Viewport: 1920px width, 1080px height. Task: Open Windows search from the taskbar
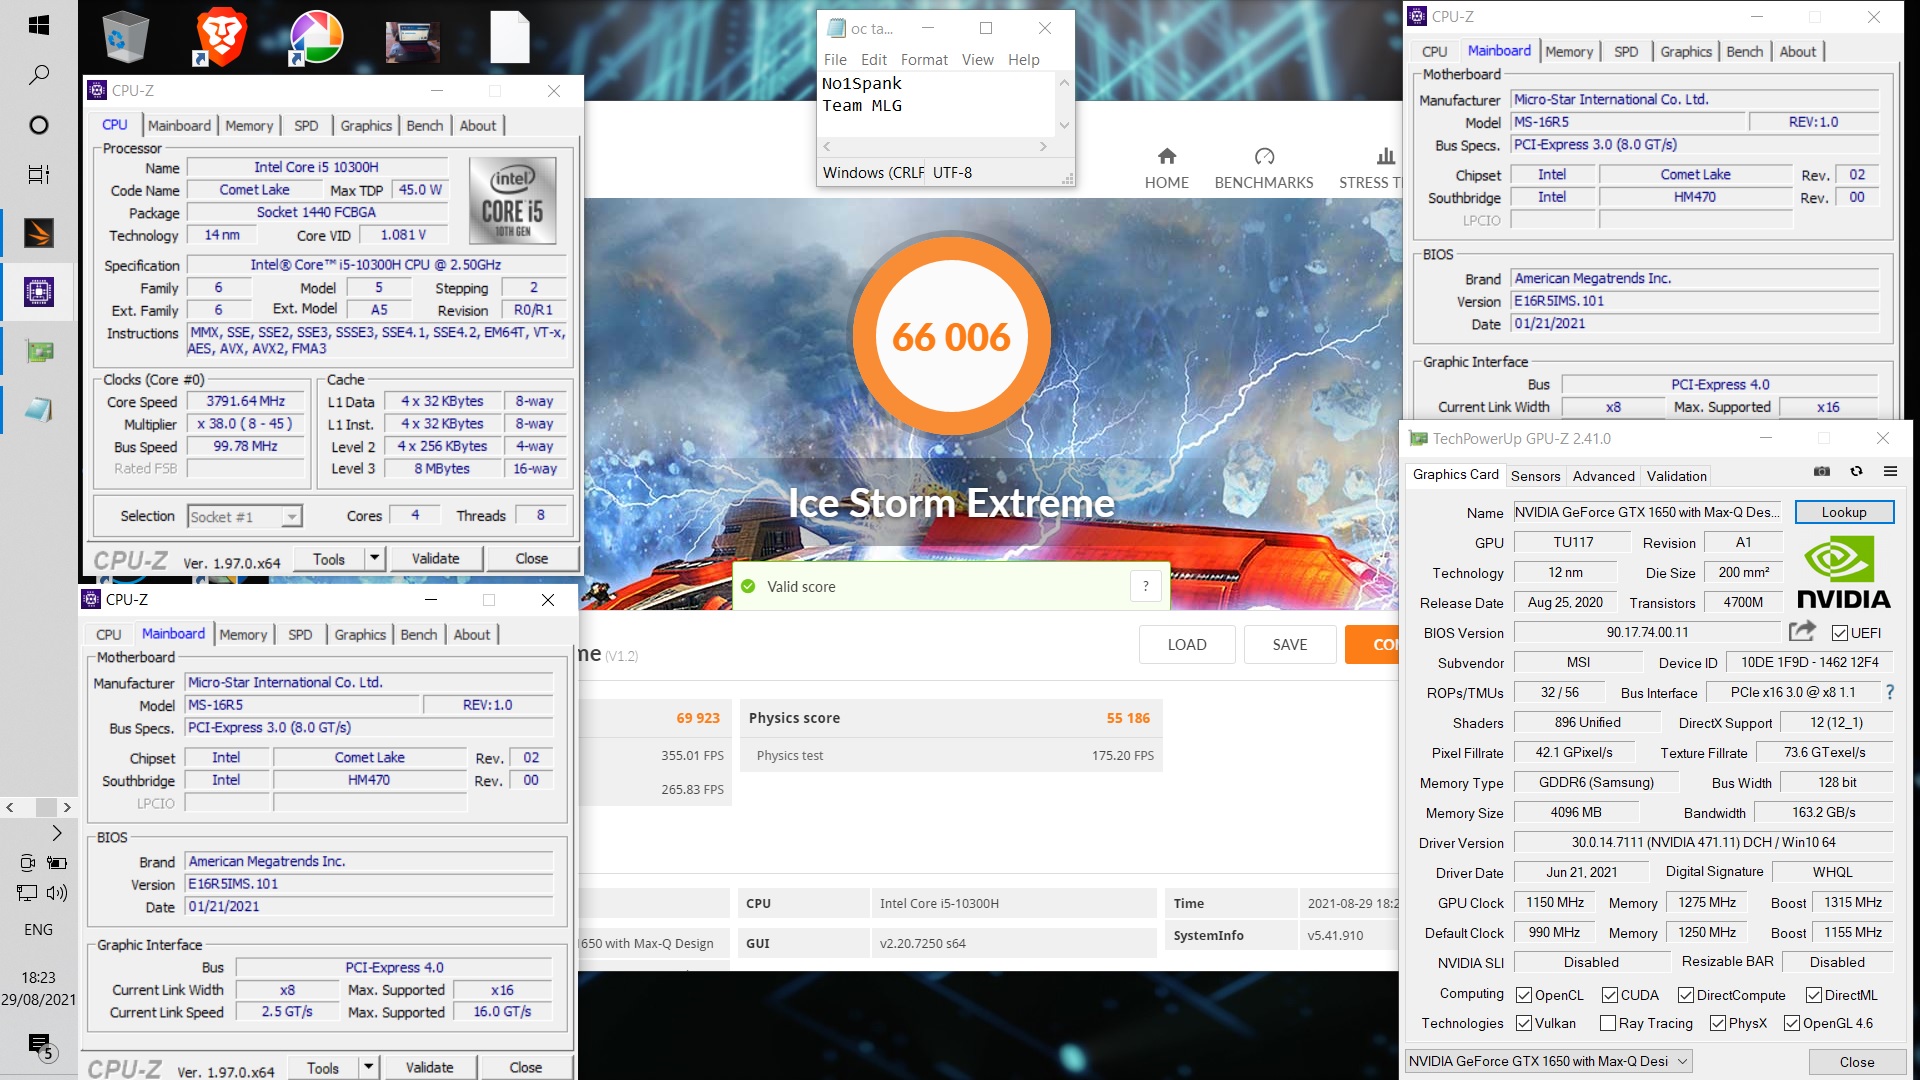[x=38, y=75]
